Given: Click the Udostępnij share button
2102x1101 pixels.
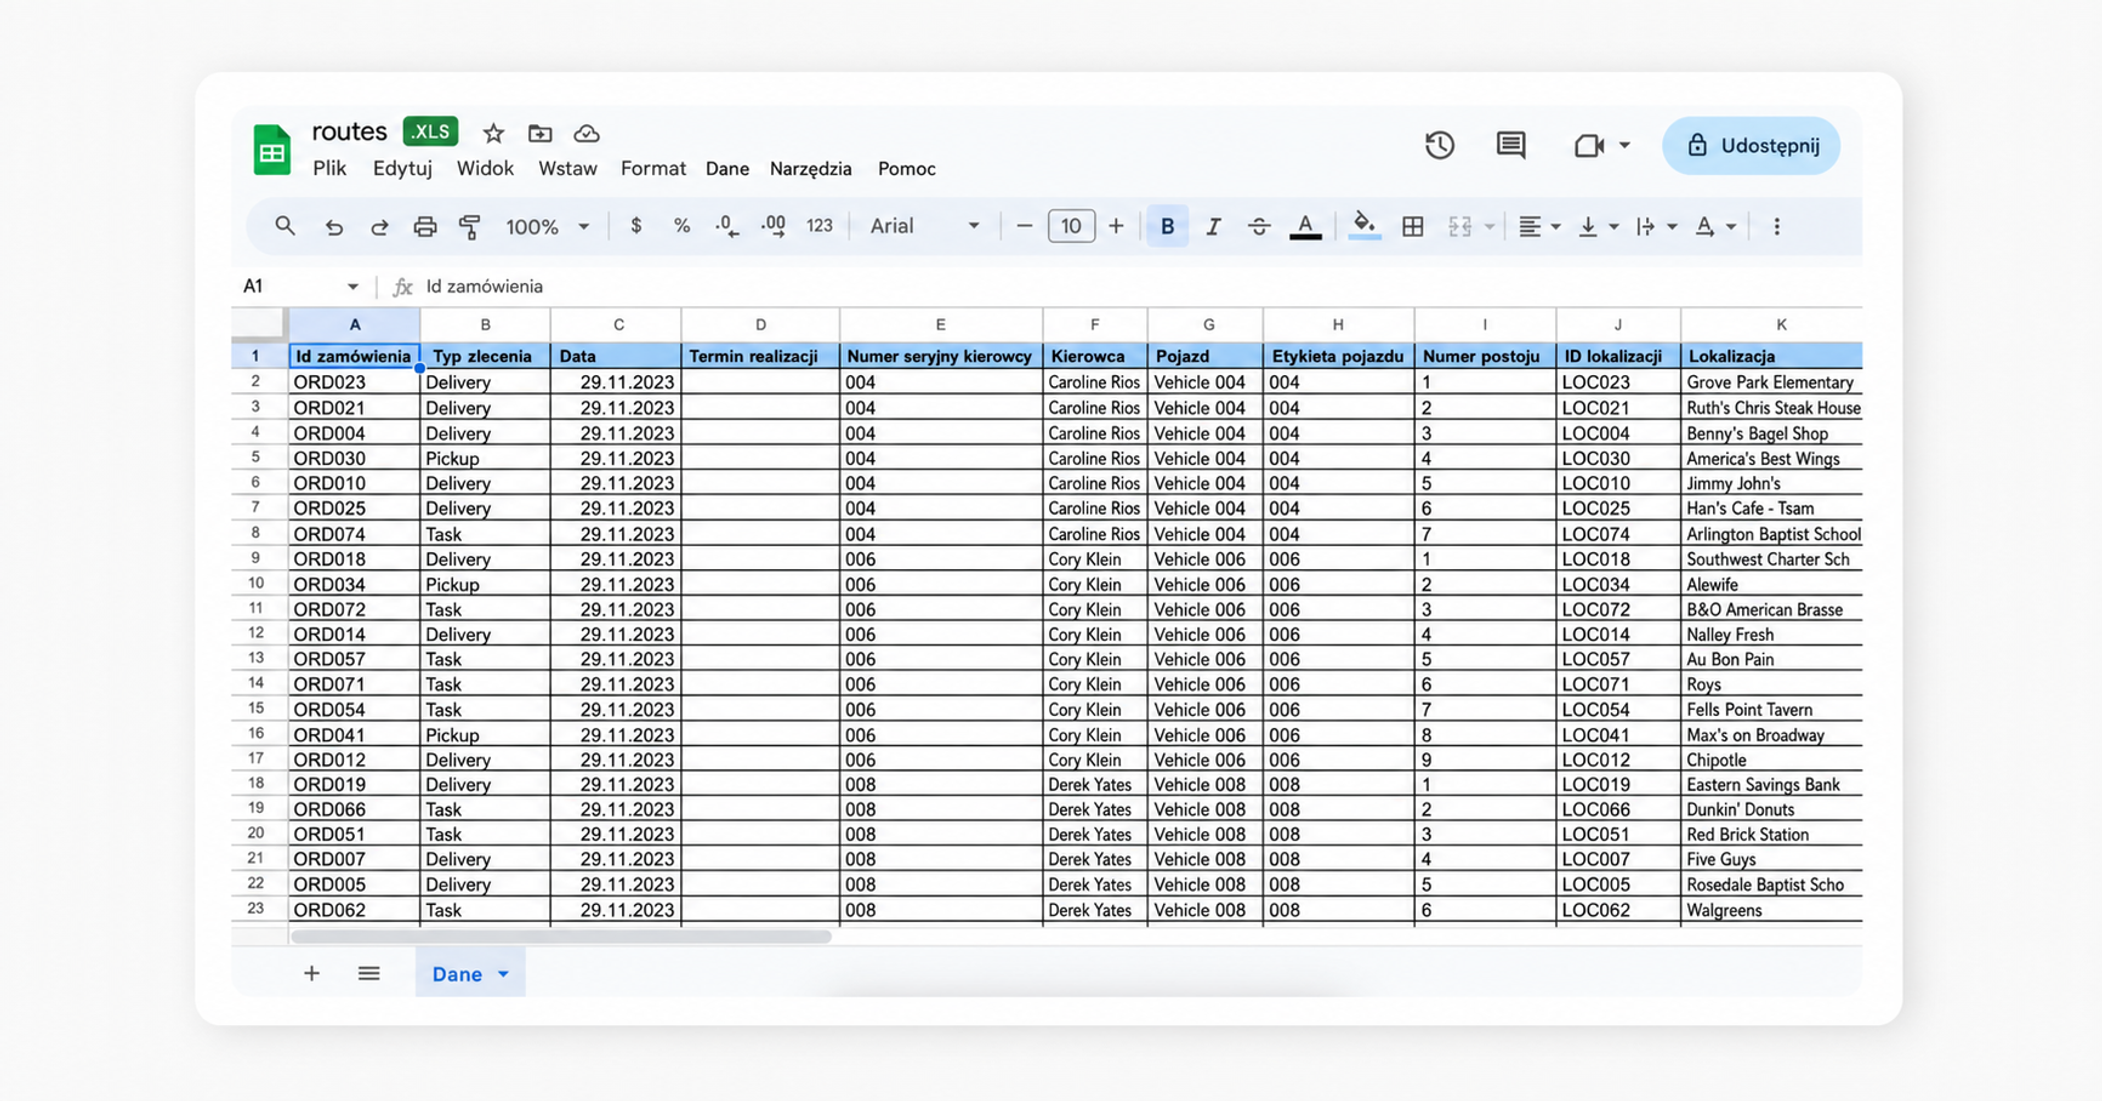Looking at the screenshot, I should [1751, 146].
